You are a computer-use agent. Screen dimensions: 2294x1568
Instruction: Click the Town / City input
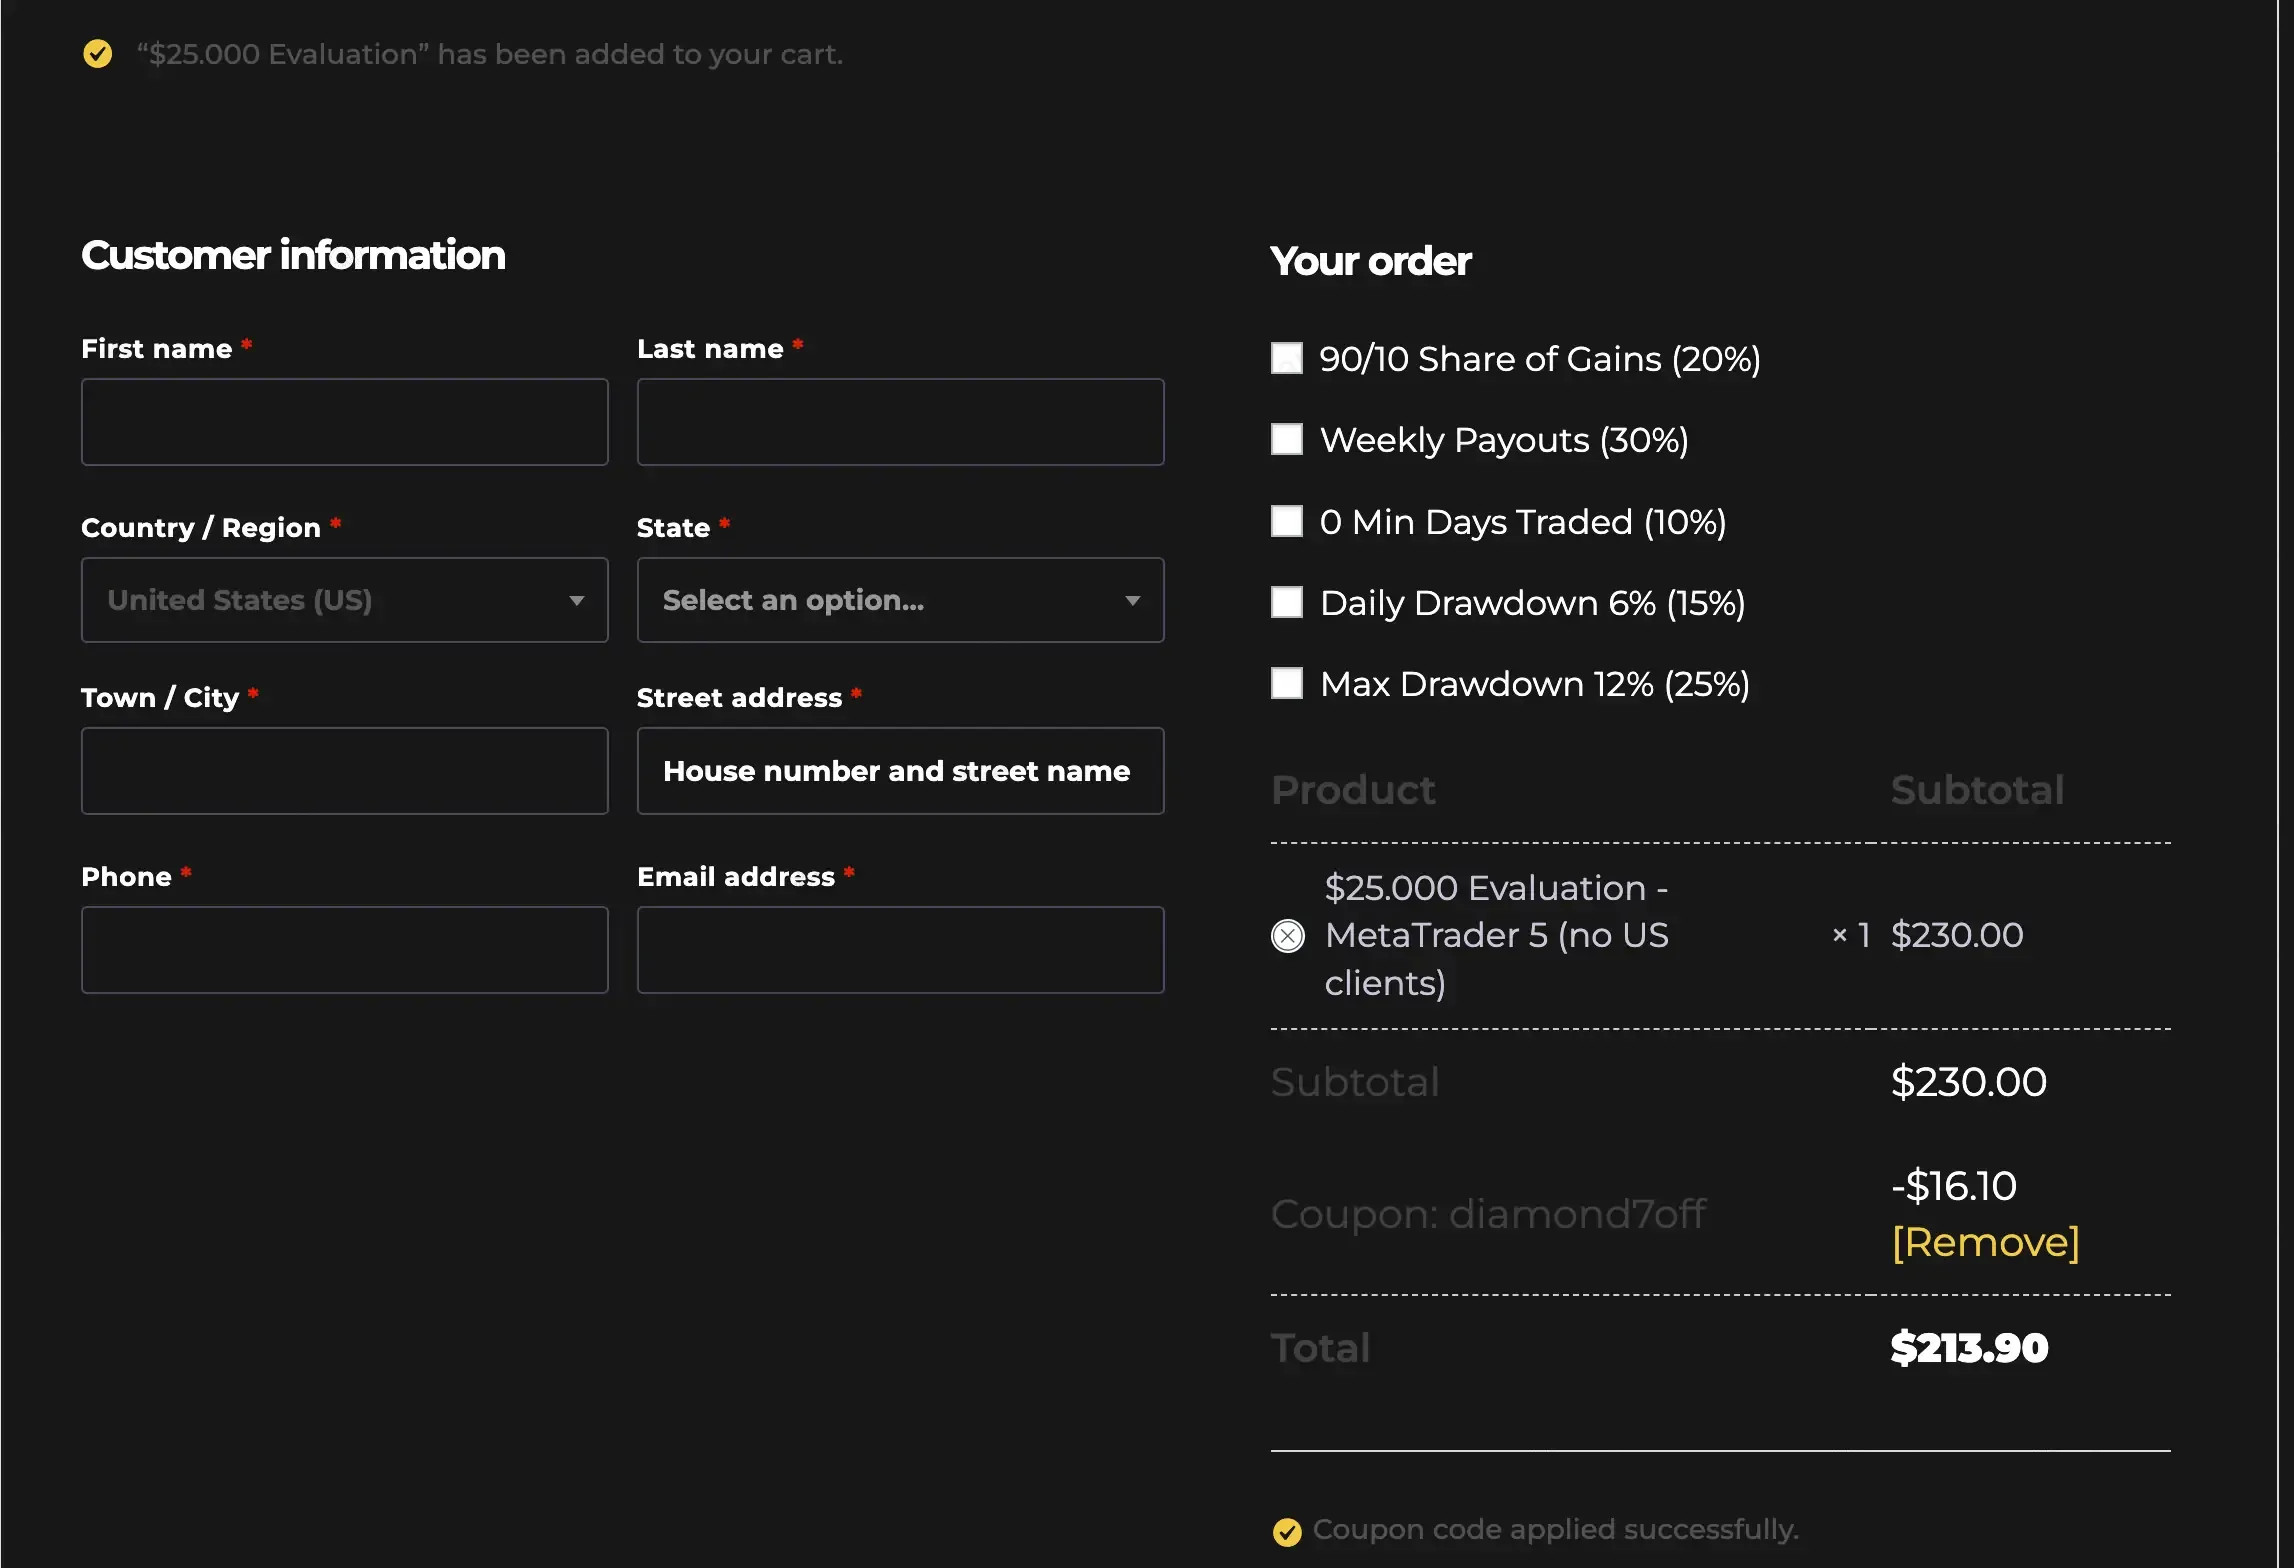[344, 771]
